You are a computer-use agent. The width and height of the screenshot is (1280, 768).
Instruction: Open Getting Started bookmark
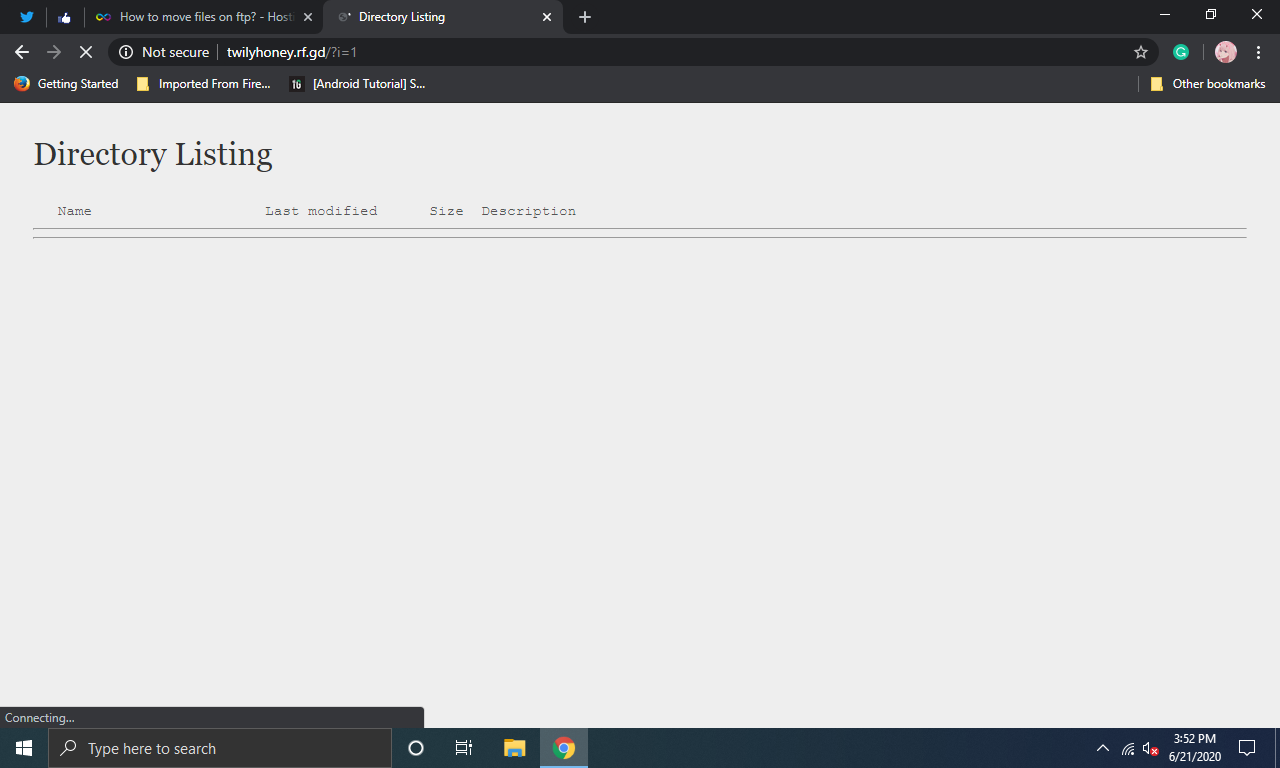coord(67,84)
